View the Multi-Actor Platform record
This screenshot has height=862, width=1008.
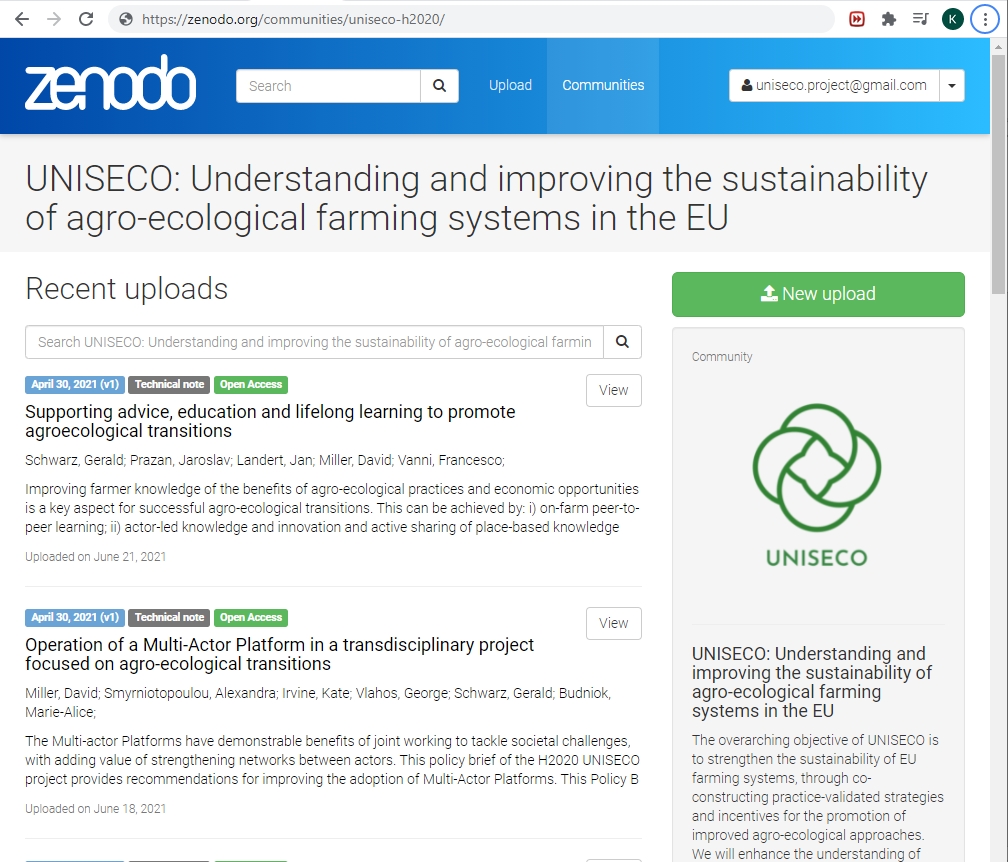tap(613, 624)
